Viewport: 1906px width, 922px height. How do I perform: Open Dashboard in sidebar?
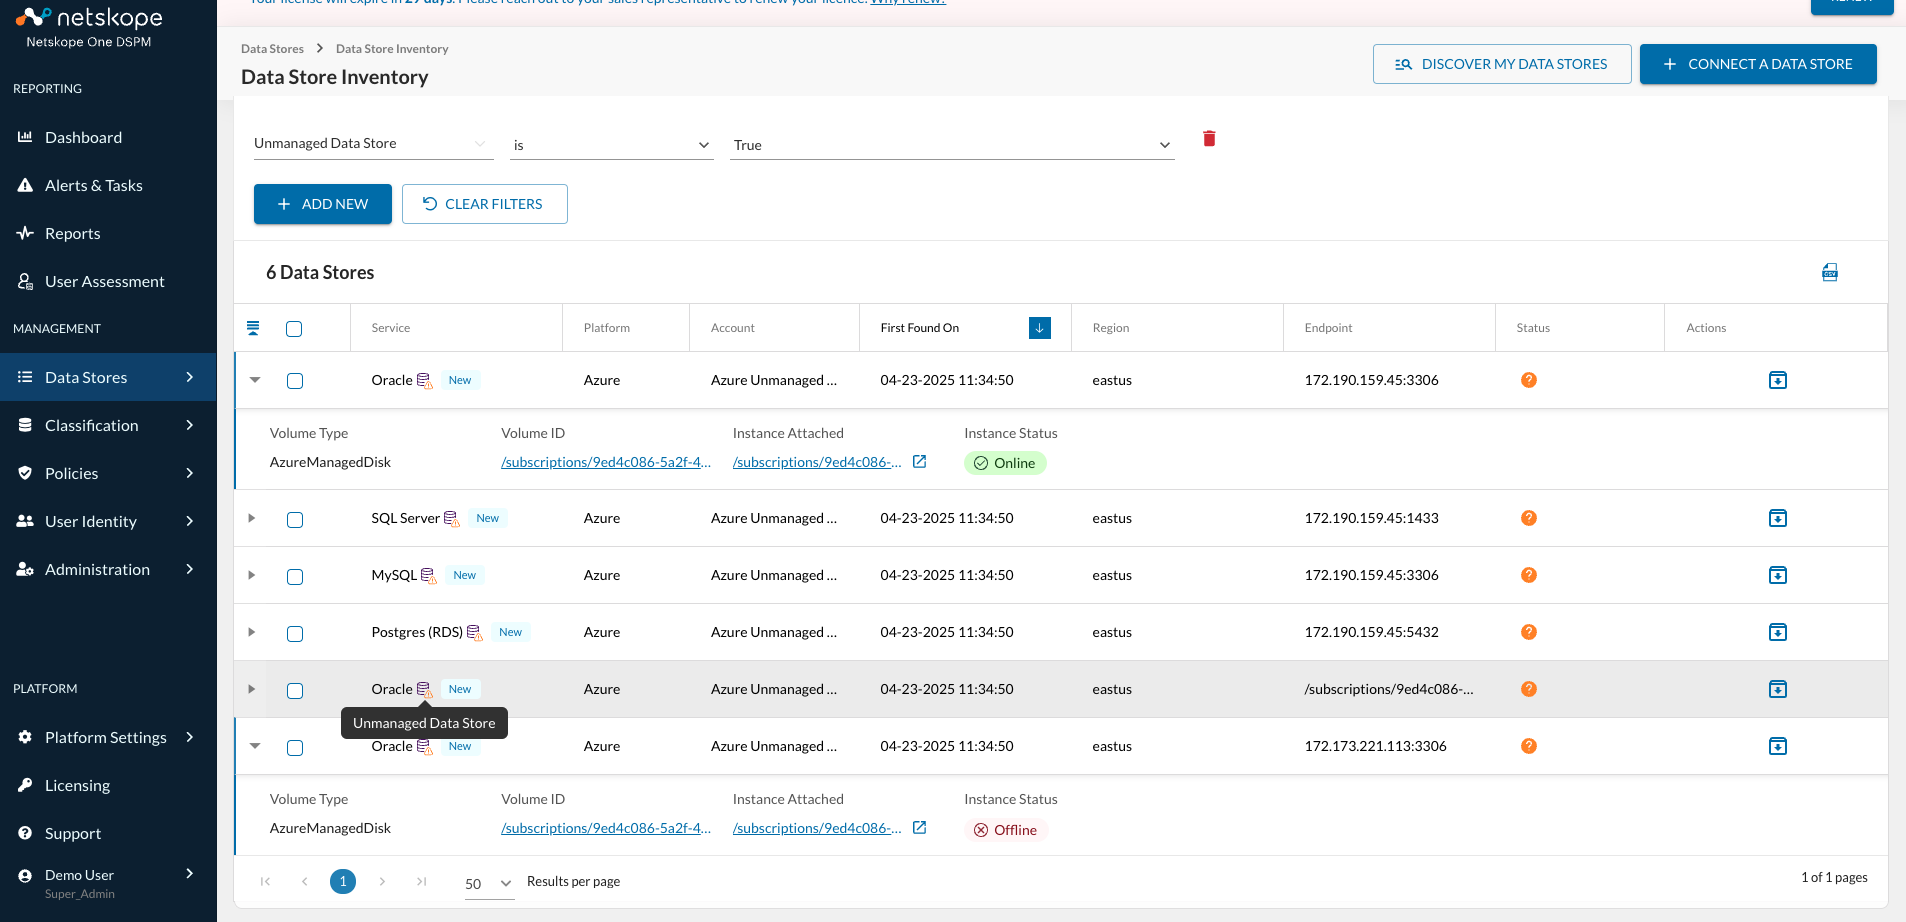(108, 137)
